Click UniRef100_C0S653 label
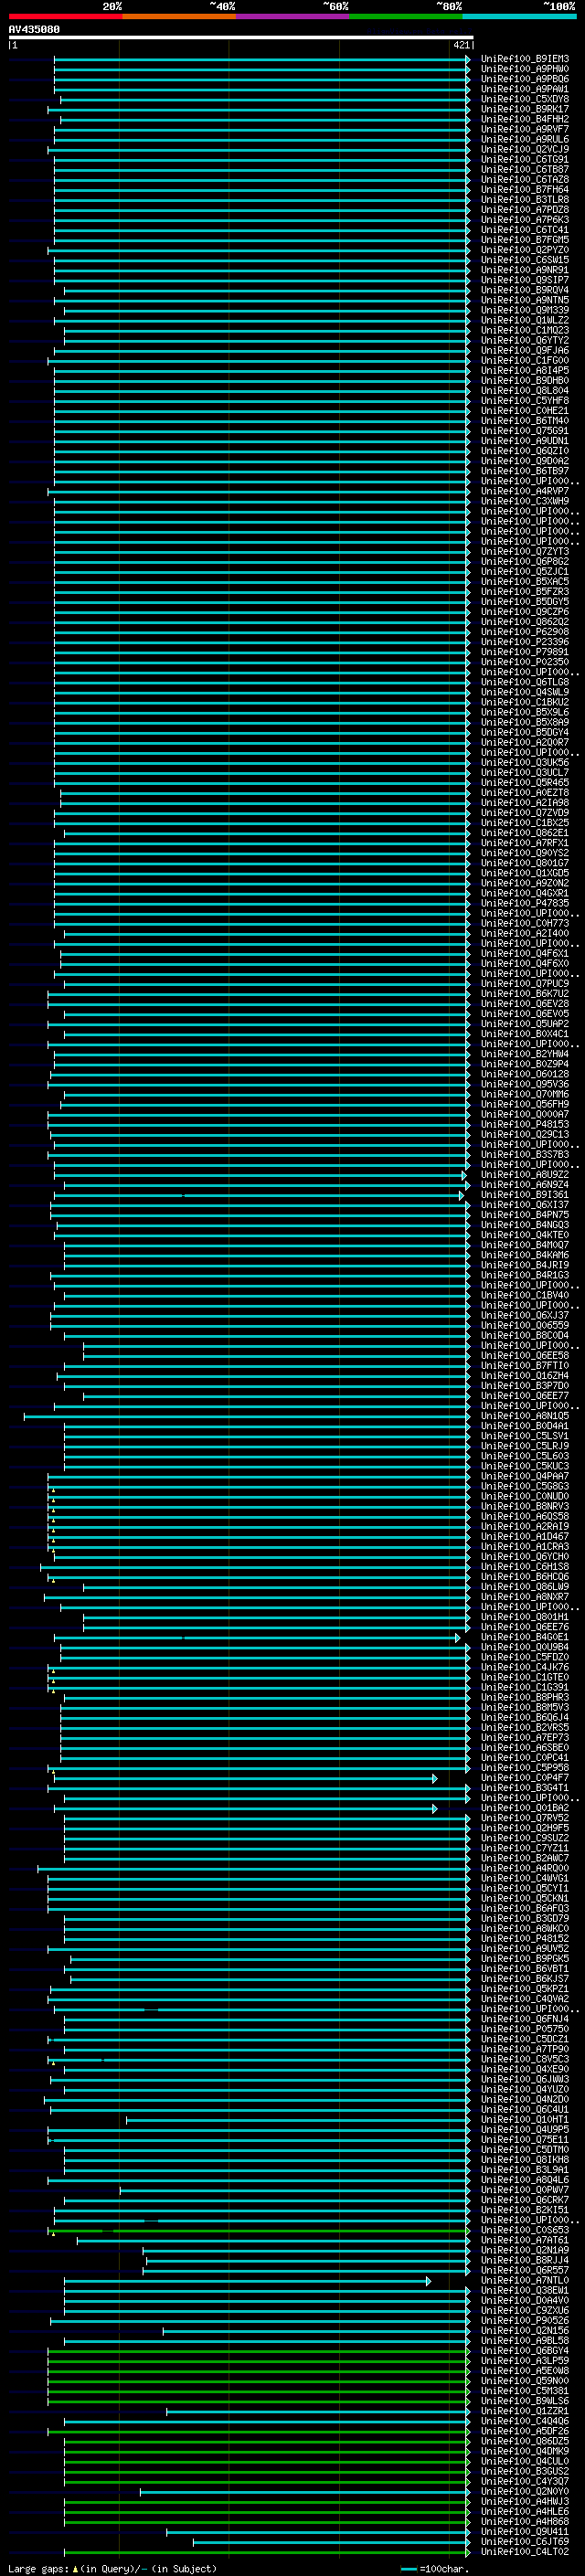The height and width of the screenshot is (2576, 585). (x=525, y=2229)
